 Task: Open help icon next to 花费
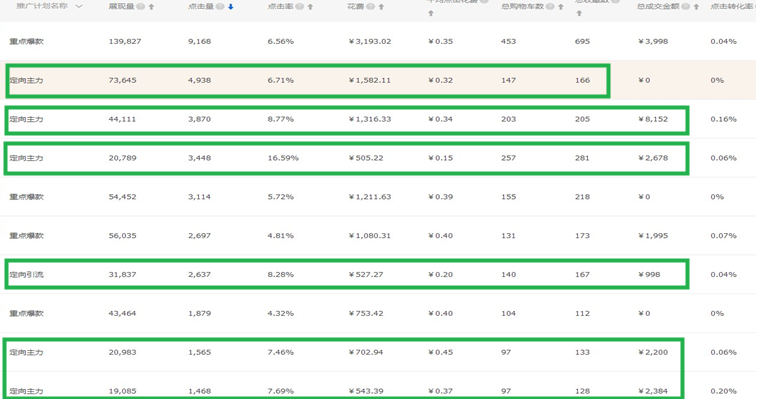click(x=371, y=6)
